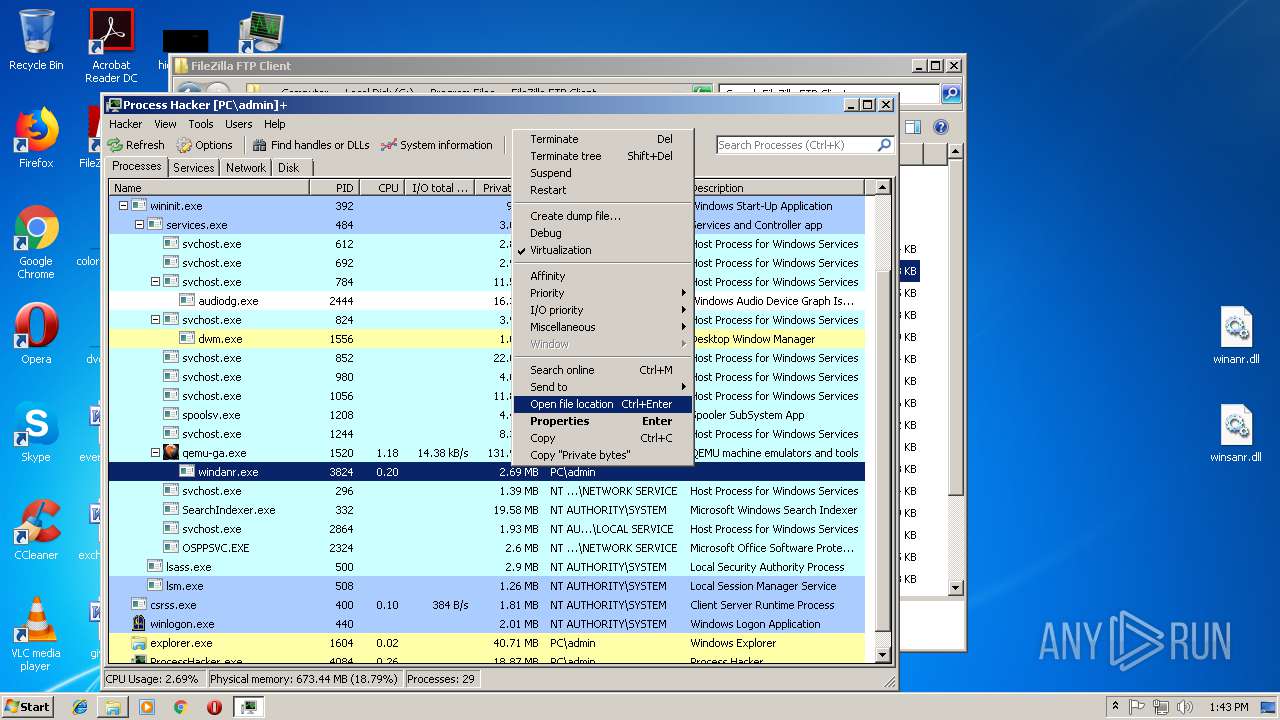Viewport: 1280px width, 720px height.
Task: Expand Miscellaneous submenu
Action: [x=602, y=327]
